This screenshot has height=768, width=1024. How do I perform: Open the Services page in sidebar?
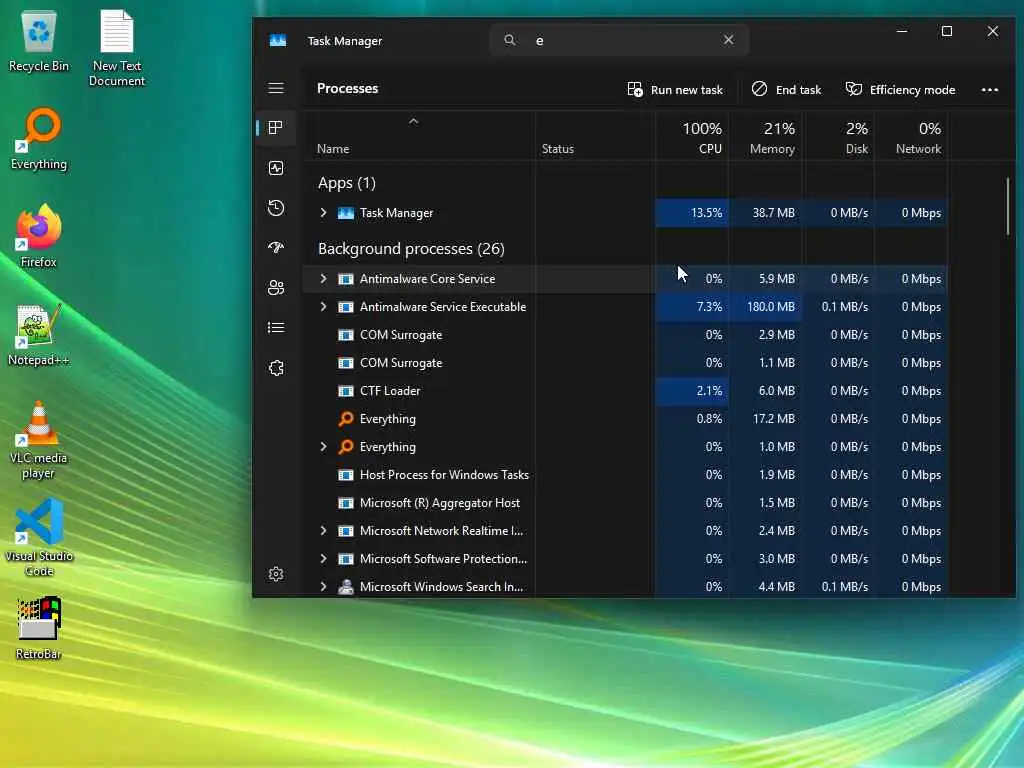(276, 368)
